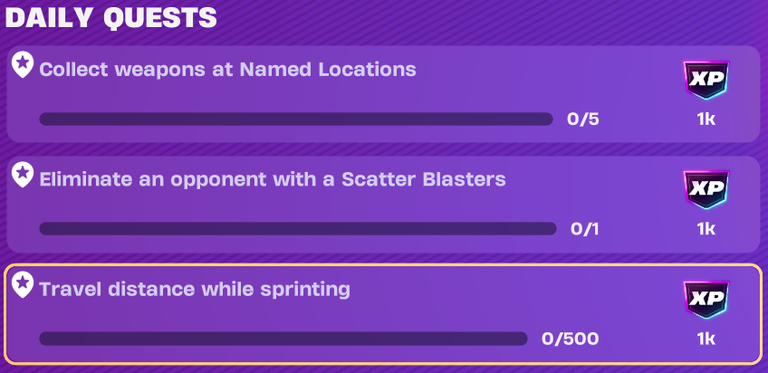
Task: Click the 0/5 progress counter
Action: (583, 119)
